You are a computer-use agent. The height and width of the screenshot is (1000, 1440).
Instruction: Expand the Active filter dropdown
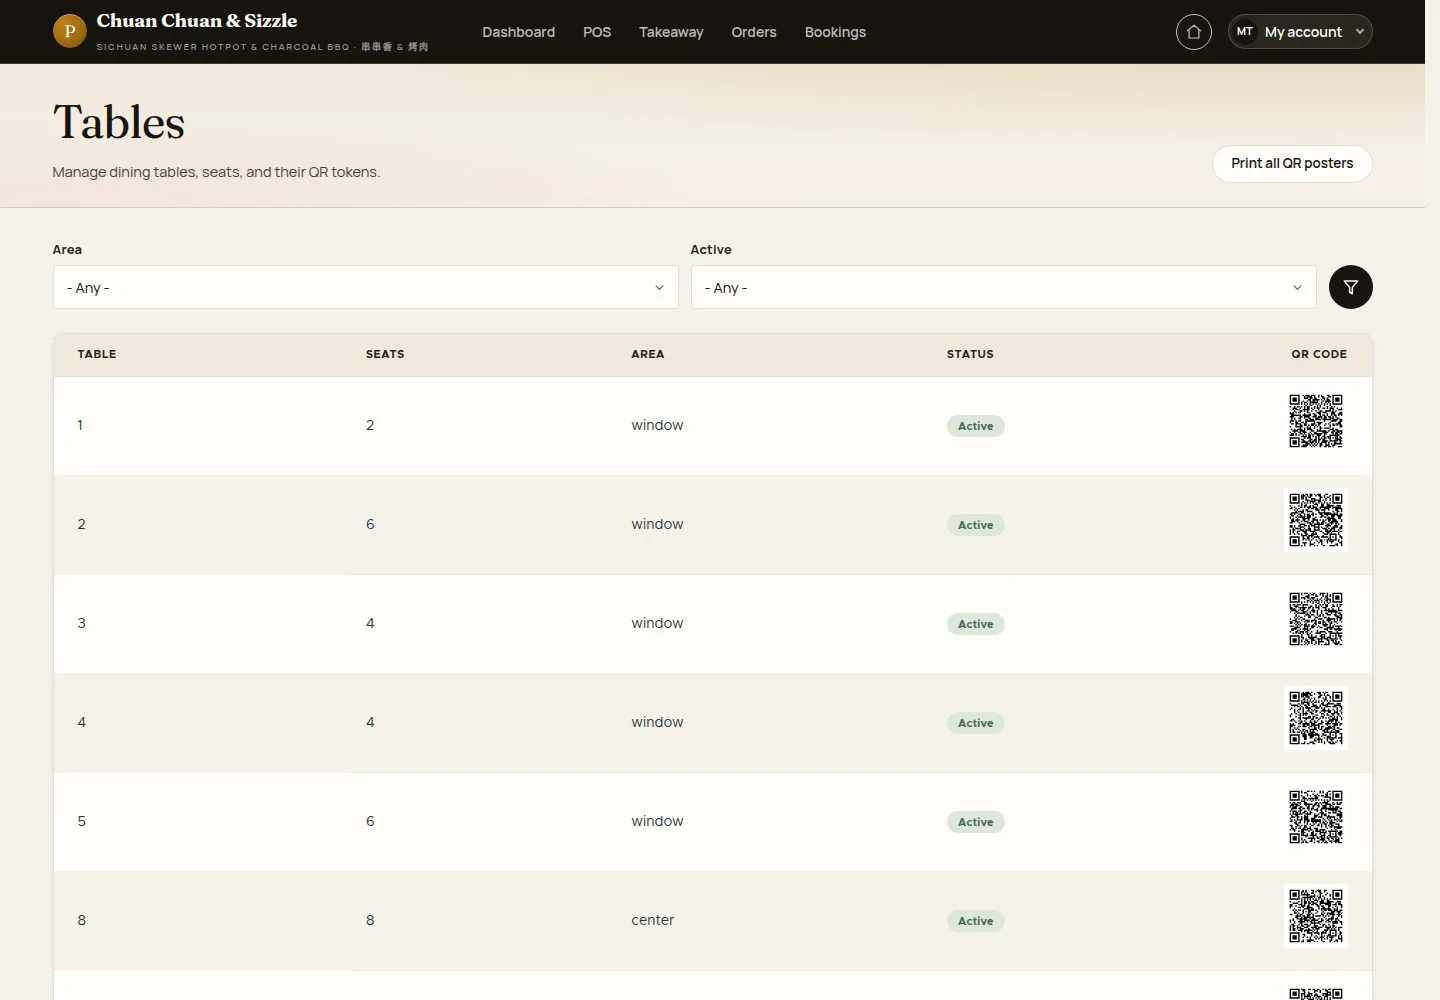click(1003, 287)
